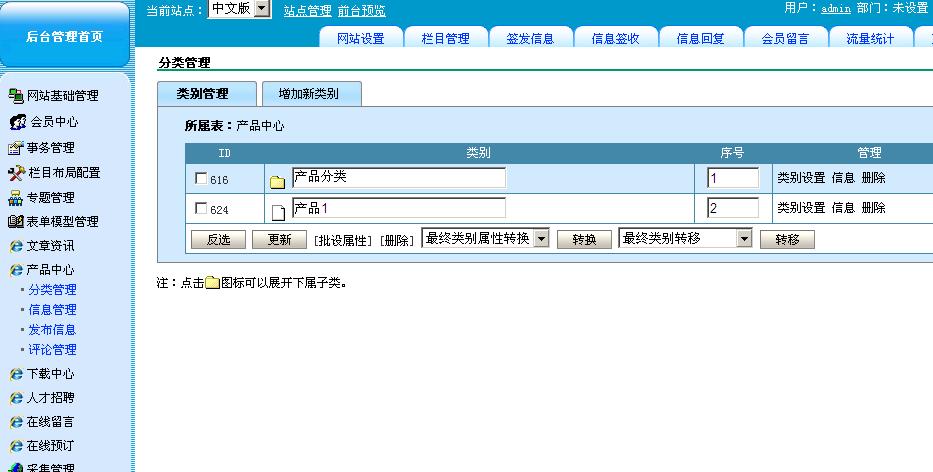933x472 pixels.
Task: Click the 栏目布局配置 tools icon
Action: pos(15,173)
